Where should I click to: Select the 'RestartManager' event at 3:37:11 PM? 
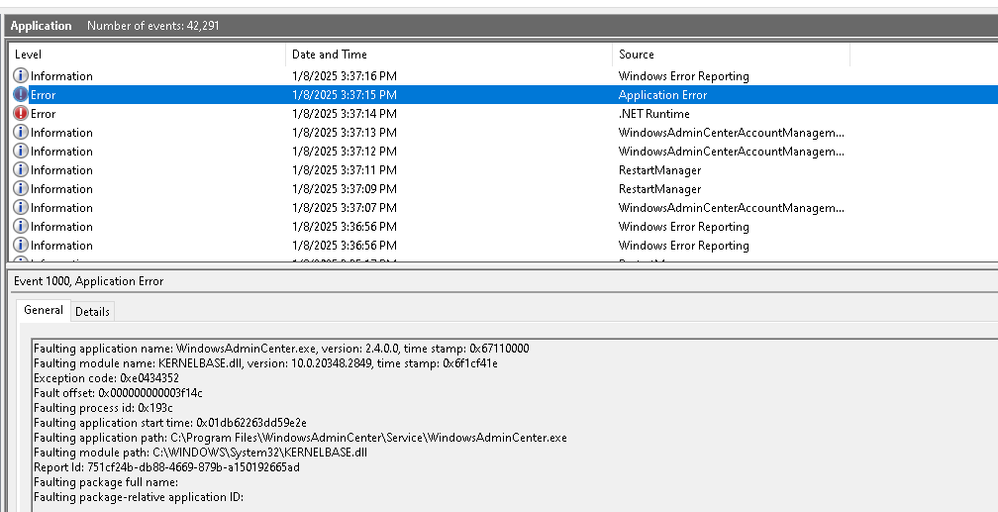pos(659,170)
